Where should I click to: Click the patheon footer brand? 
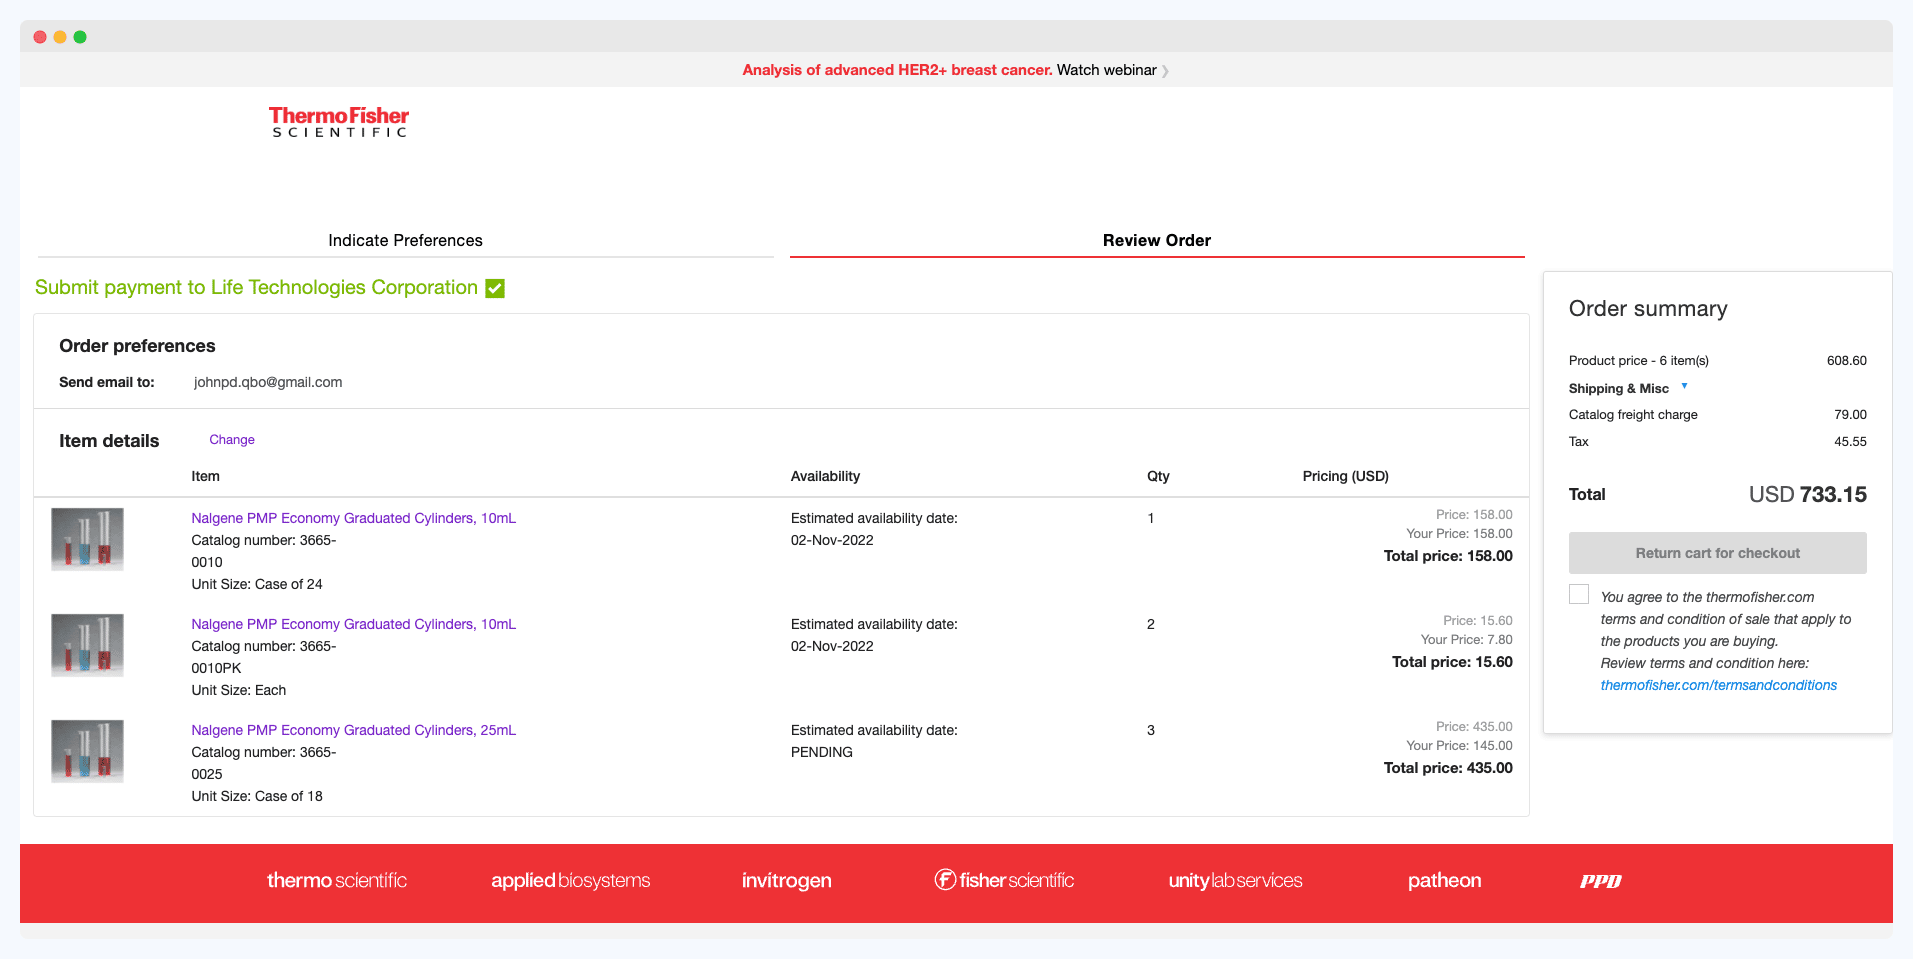(x=1444, y=880)
